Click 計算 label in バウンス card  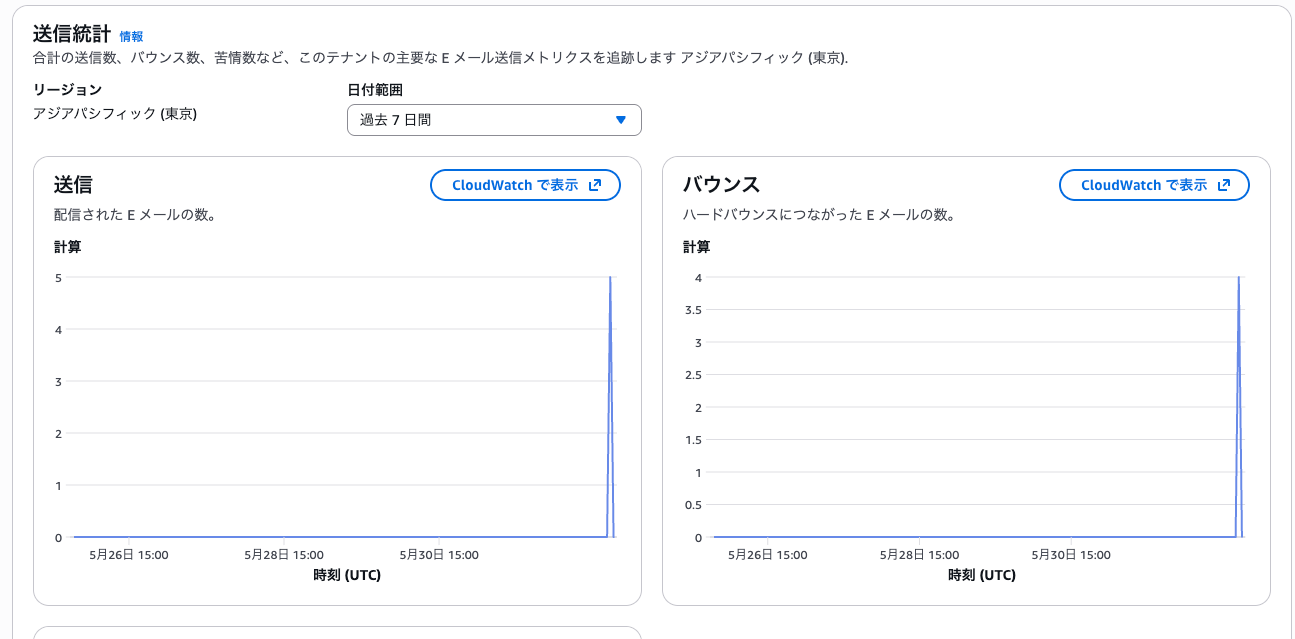[x=697, y=247]
